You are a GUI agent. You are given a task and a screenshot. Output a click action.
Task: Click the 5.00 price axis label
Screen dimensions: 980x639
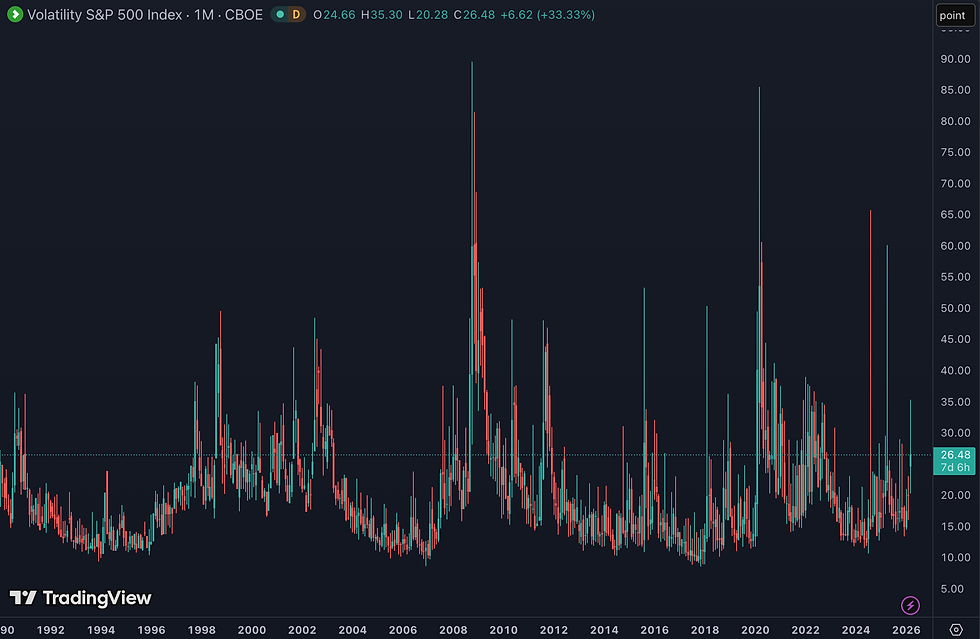[x=952, y=588]
